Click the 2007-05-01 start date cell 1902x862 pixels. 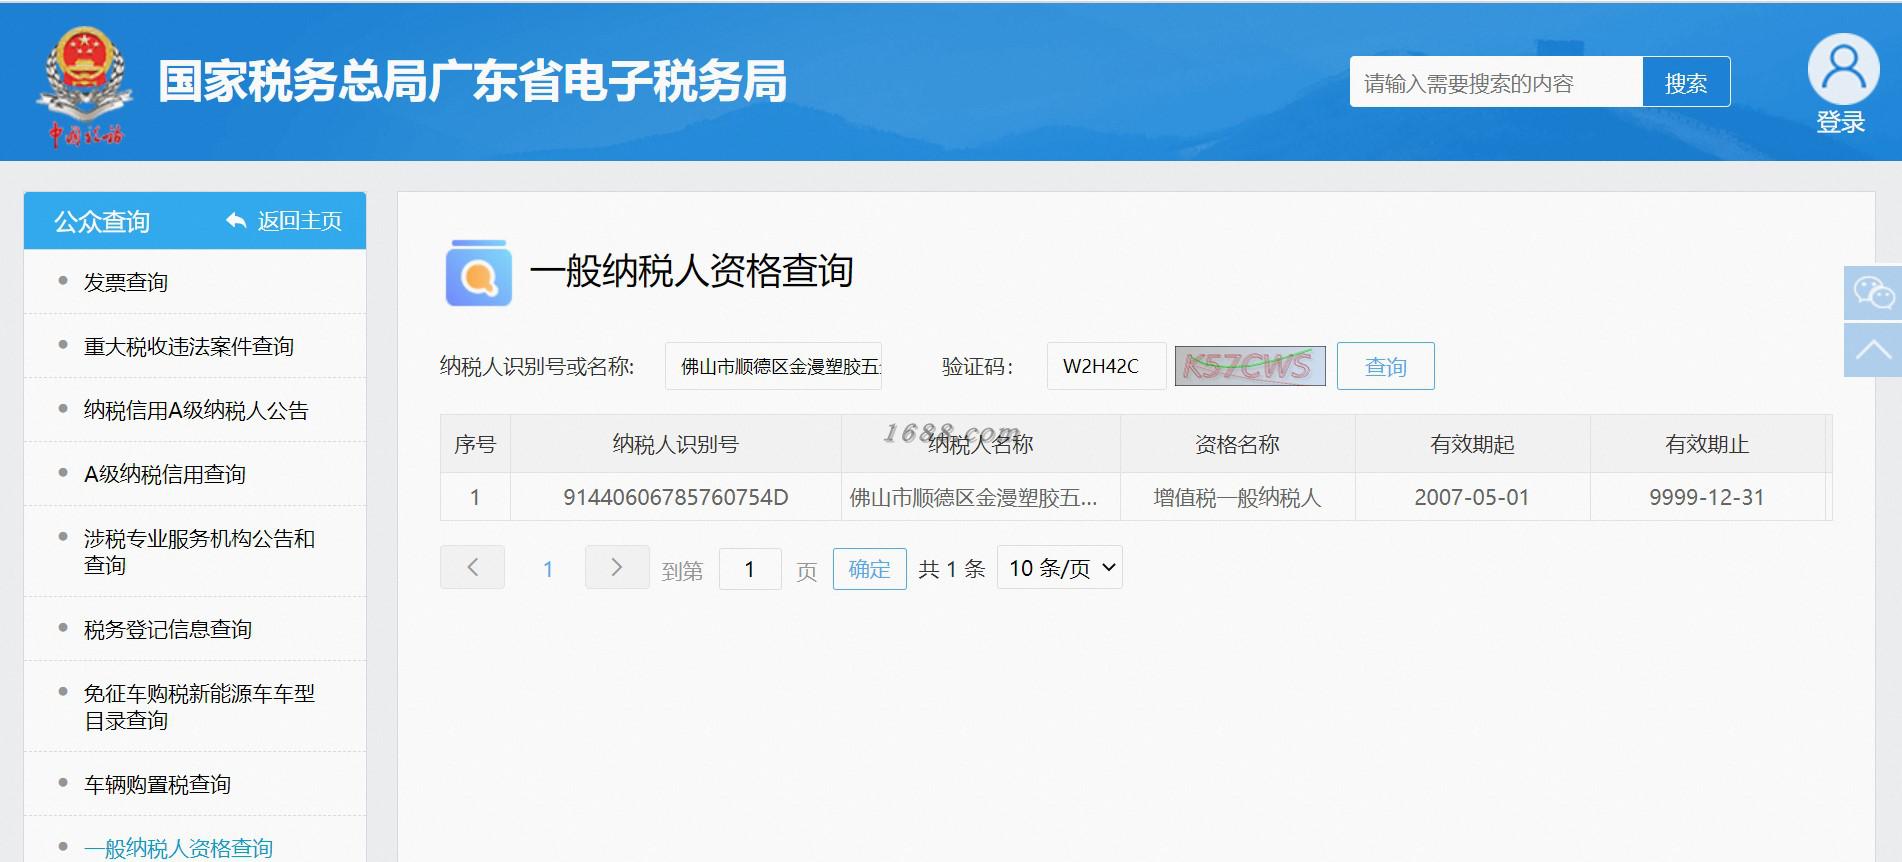pos(1472,497)
